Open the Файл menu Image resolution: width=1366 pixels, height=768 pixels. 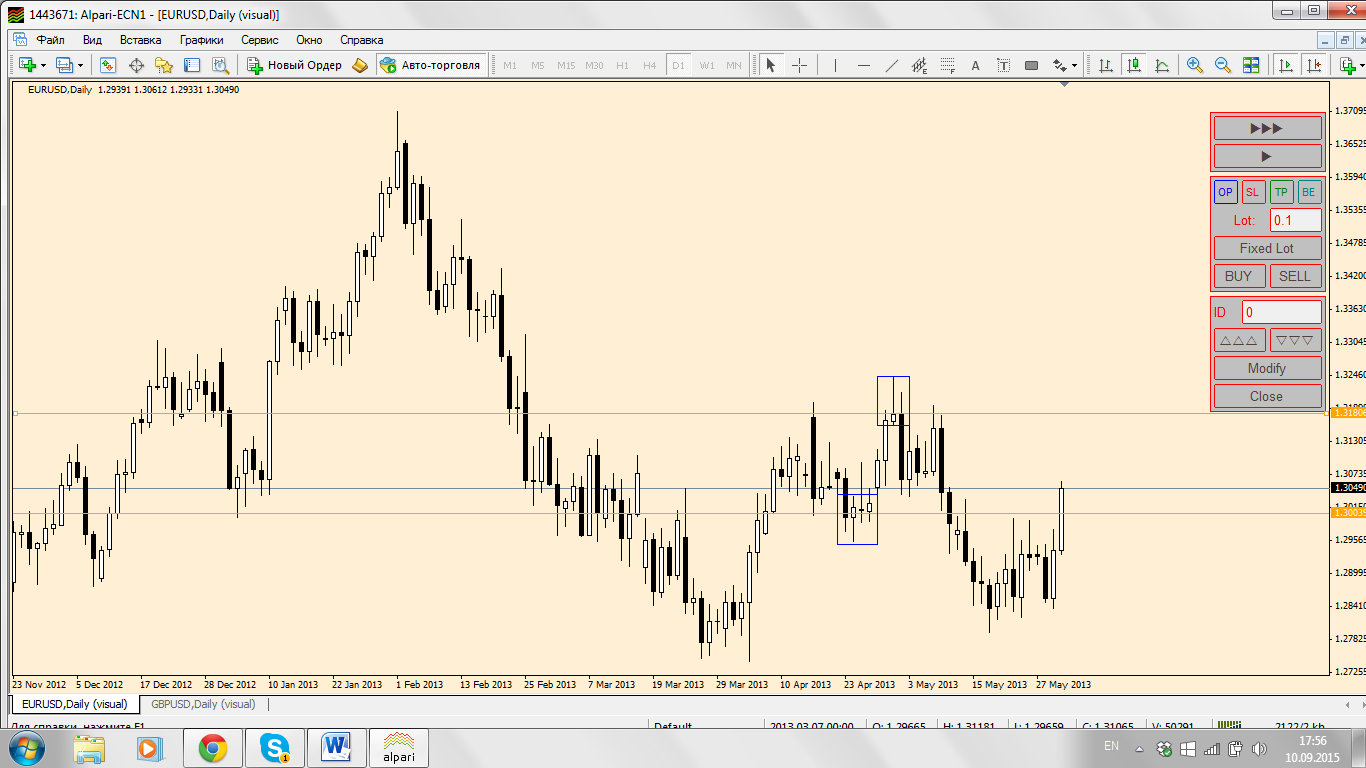pos(50,40)
